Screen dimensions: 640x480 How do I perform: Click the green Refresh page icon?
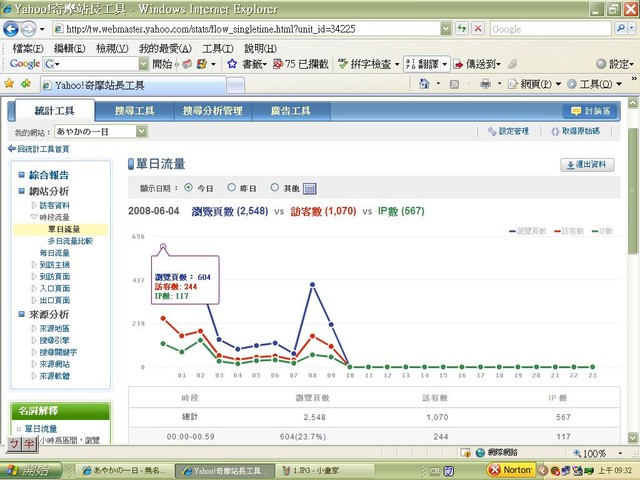462,29
